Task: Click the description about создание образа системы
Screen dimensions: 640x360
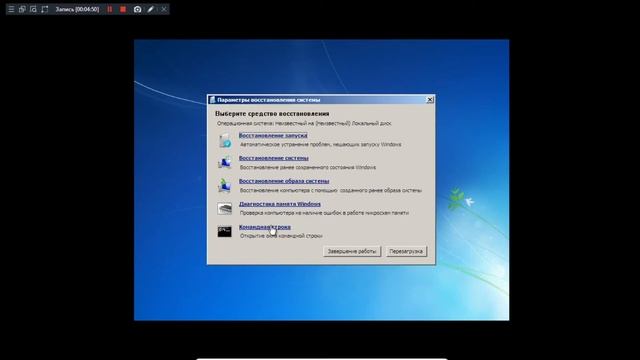Action: pyautogui.click(x=331, y=190)
